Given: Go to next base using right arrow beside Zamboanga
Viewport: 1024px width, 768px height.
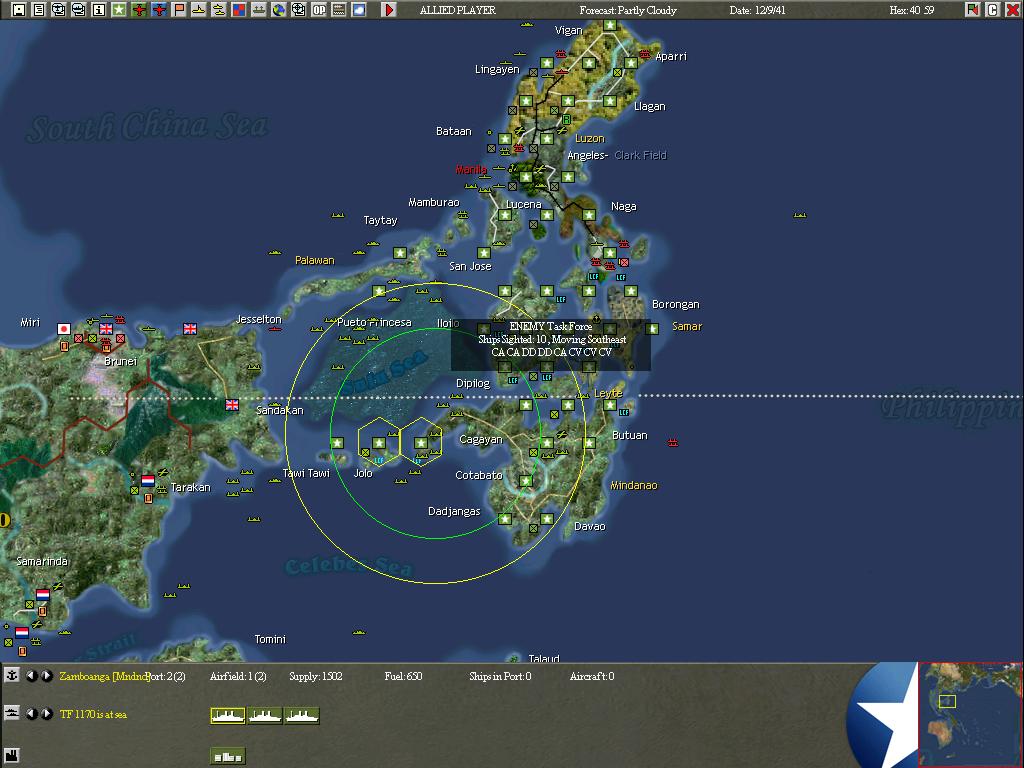Looking at the screenshot, I should click(47, 676).
